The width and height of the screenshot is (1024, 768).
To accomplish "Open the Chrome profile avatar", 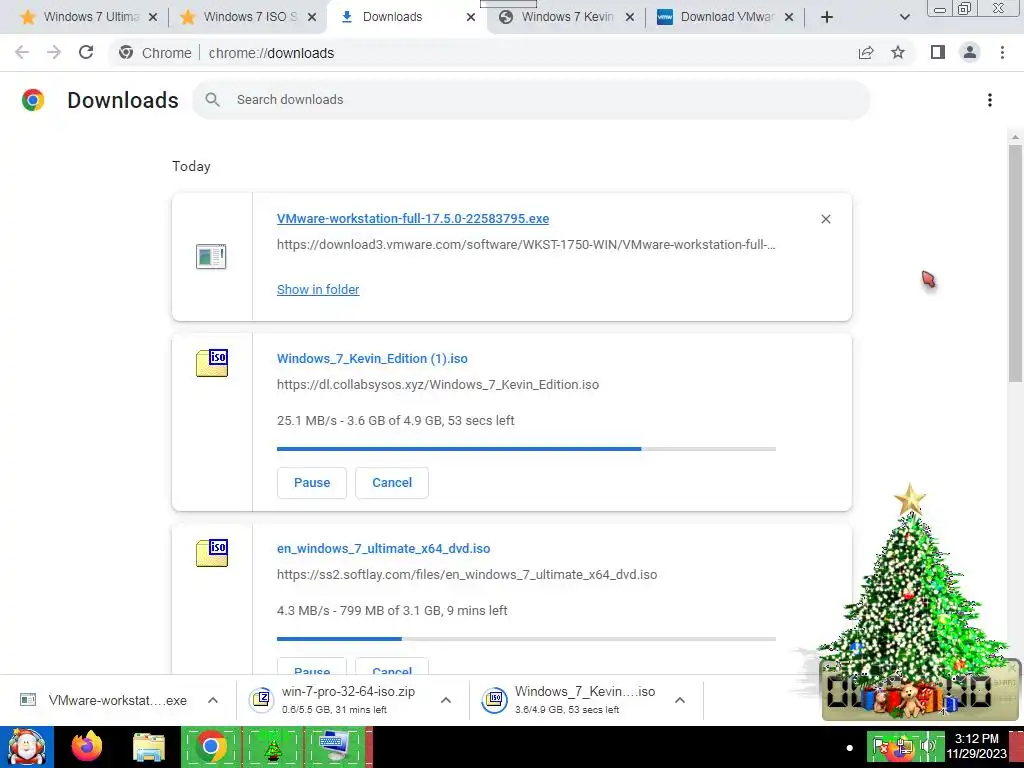I will (x=970, y=52).
